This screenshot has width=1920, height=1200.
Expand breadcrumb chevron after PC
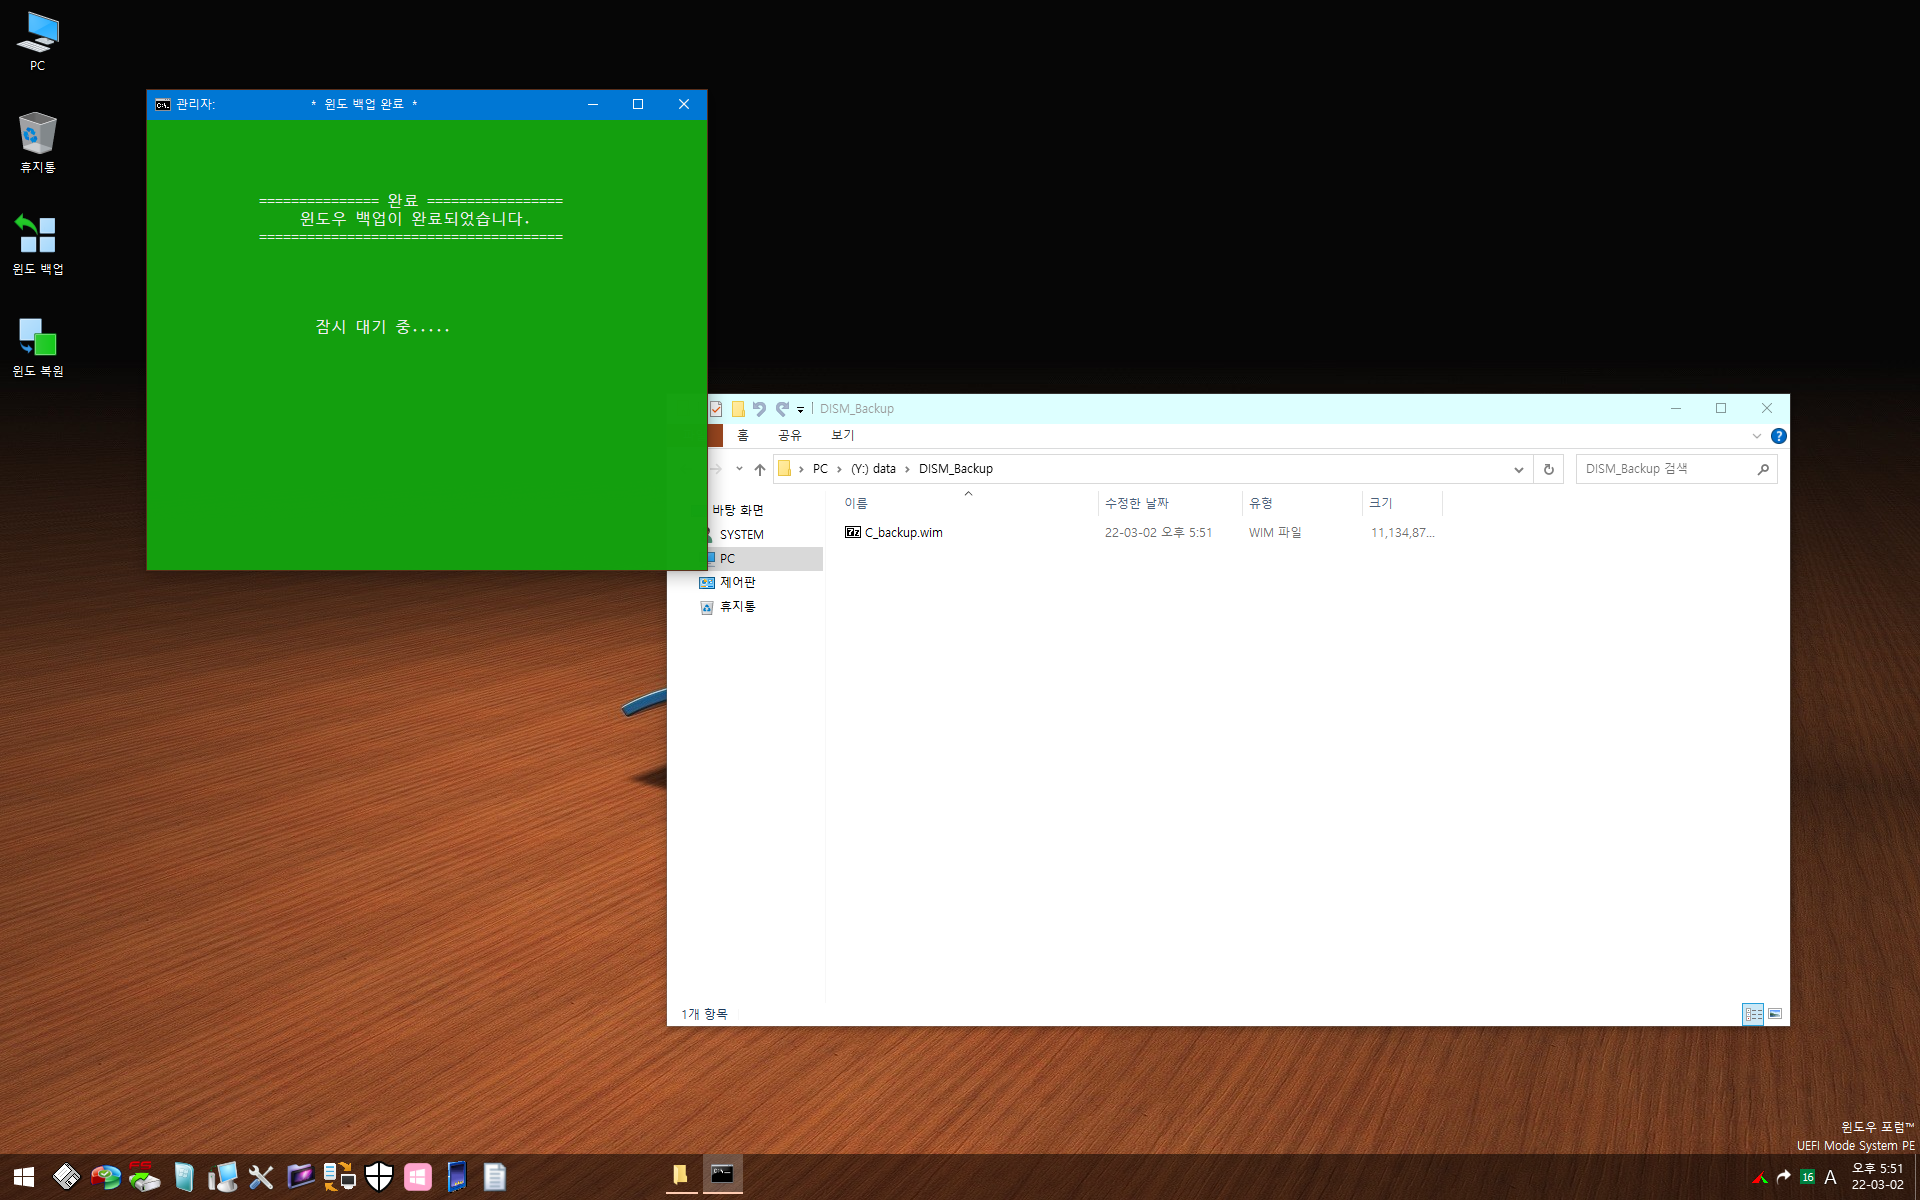[839, 469]
